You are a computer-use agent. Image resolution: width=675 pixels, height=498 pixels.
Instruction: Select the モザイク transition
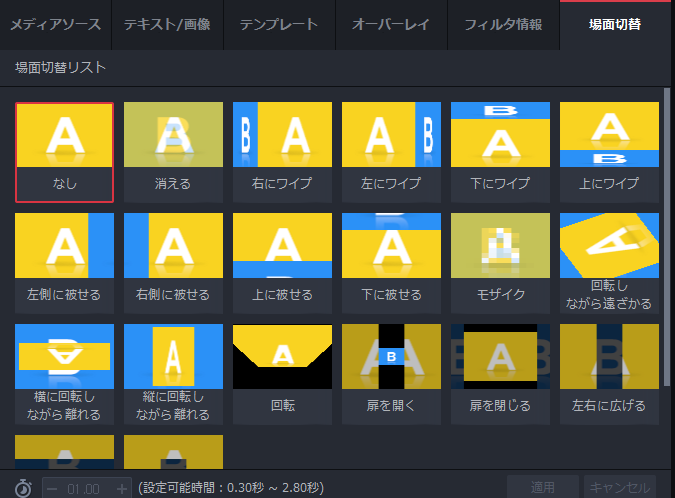500,263
